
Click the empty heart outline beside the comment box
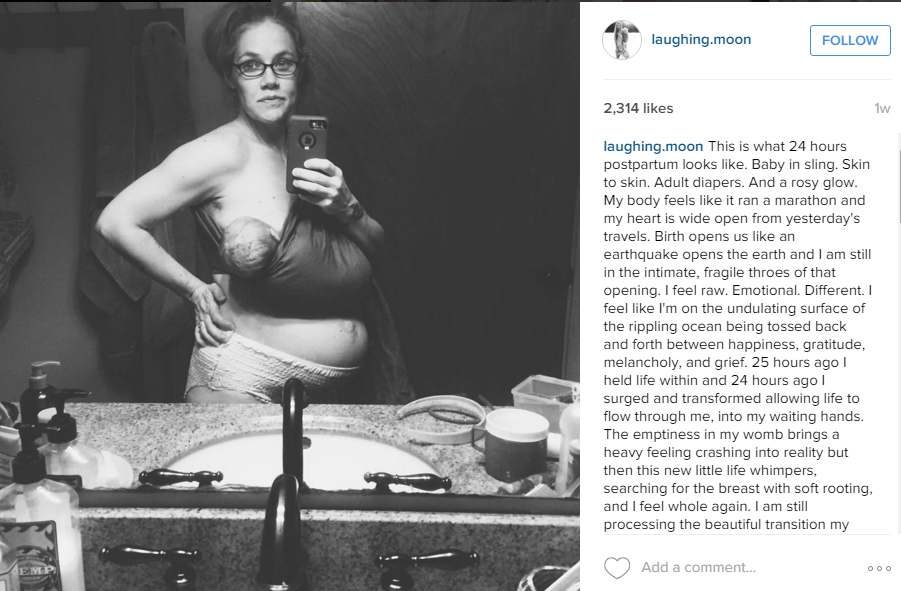(617, 567)
